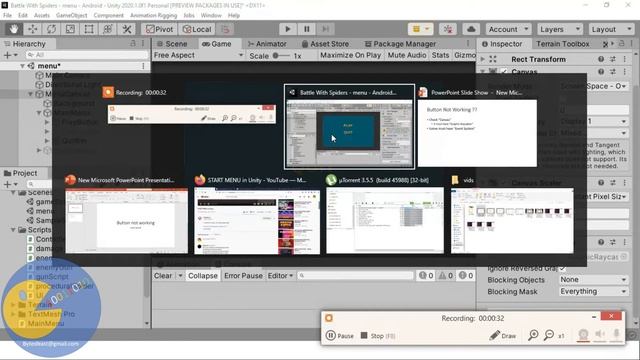Switch to Asset Store tab

click(x=325, y=44)
